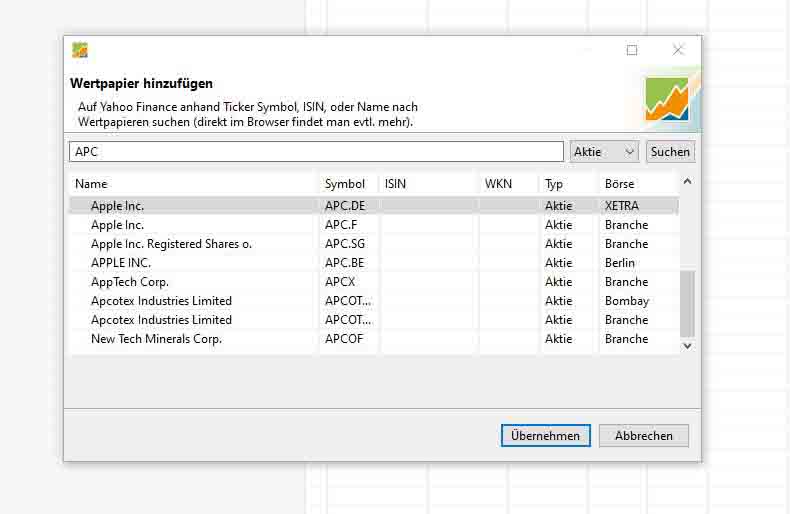Click the Berlin exchange cell
This screenshot has height=514, width=790.
(x=620, y=263)
